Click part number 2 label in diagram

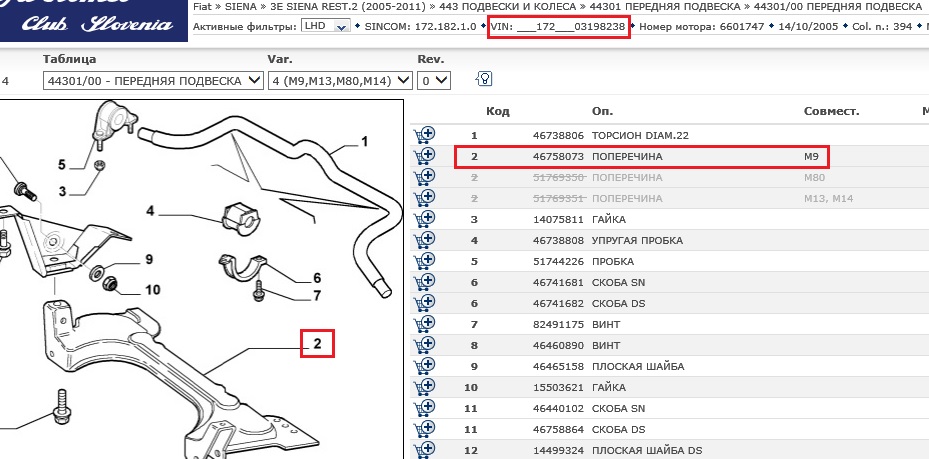point(317,344)
